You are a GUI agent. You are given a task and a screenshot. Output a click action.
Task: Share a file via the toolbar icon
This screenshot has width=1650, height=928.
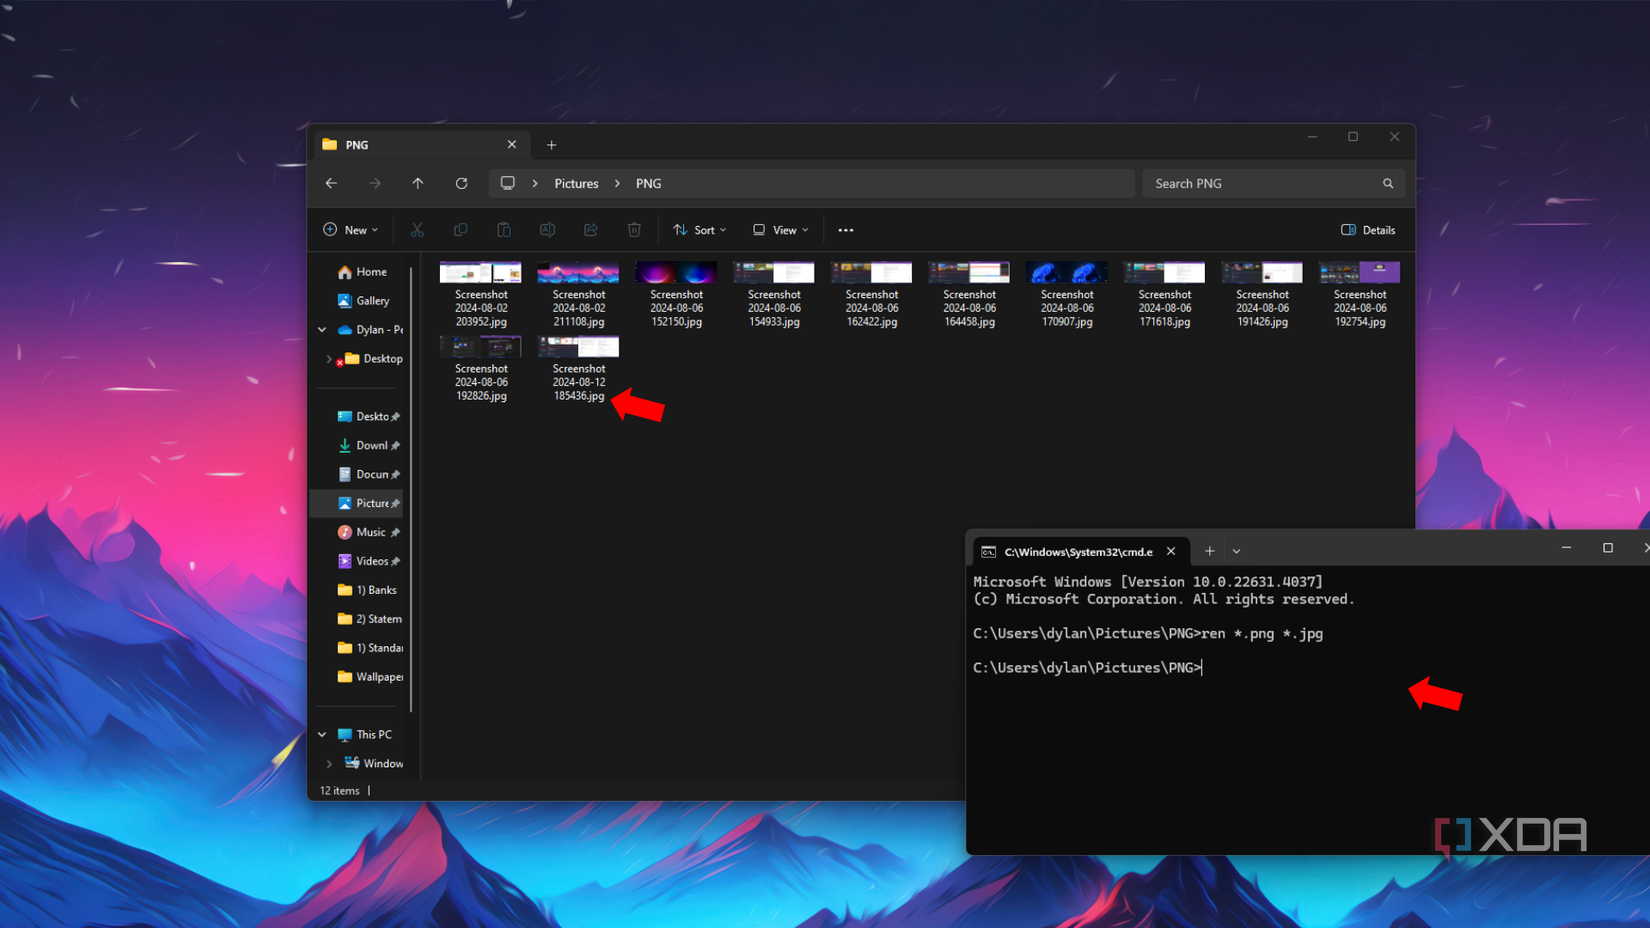coord(590,229)
